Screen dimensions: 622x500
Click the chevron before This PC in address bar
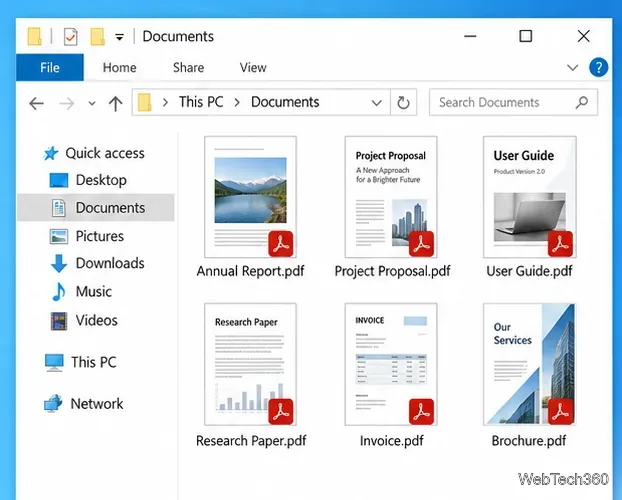click(165, 103)
